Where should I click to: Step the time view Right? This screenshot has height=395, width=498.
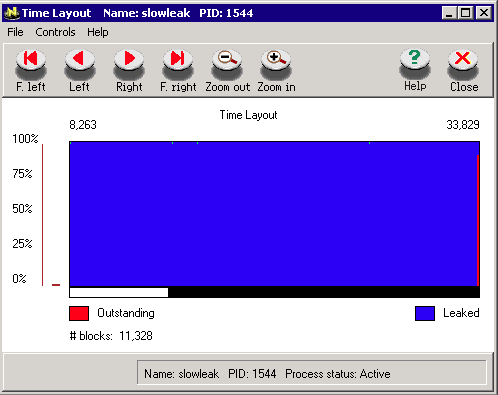coord(129,70)
